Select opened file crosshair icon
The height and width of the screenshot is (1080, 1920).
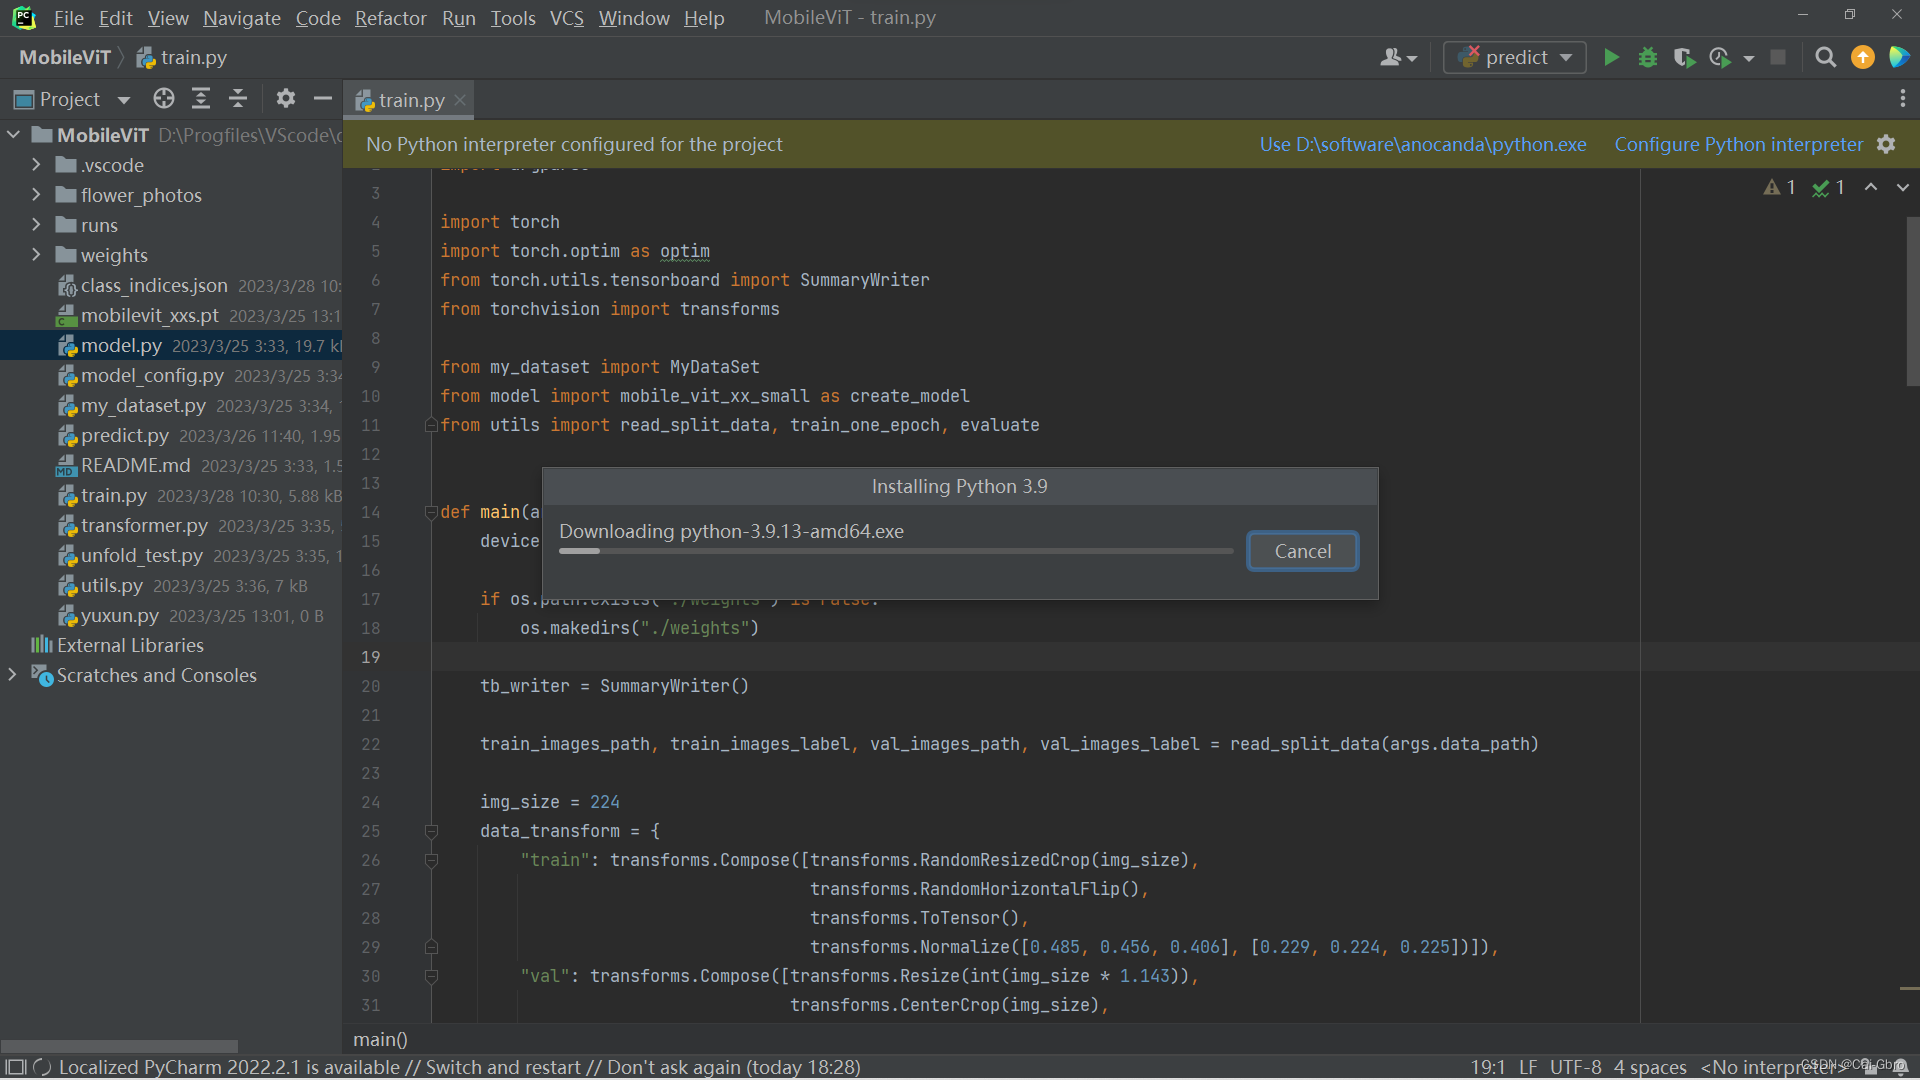pos(164,98)
